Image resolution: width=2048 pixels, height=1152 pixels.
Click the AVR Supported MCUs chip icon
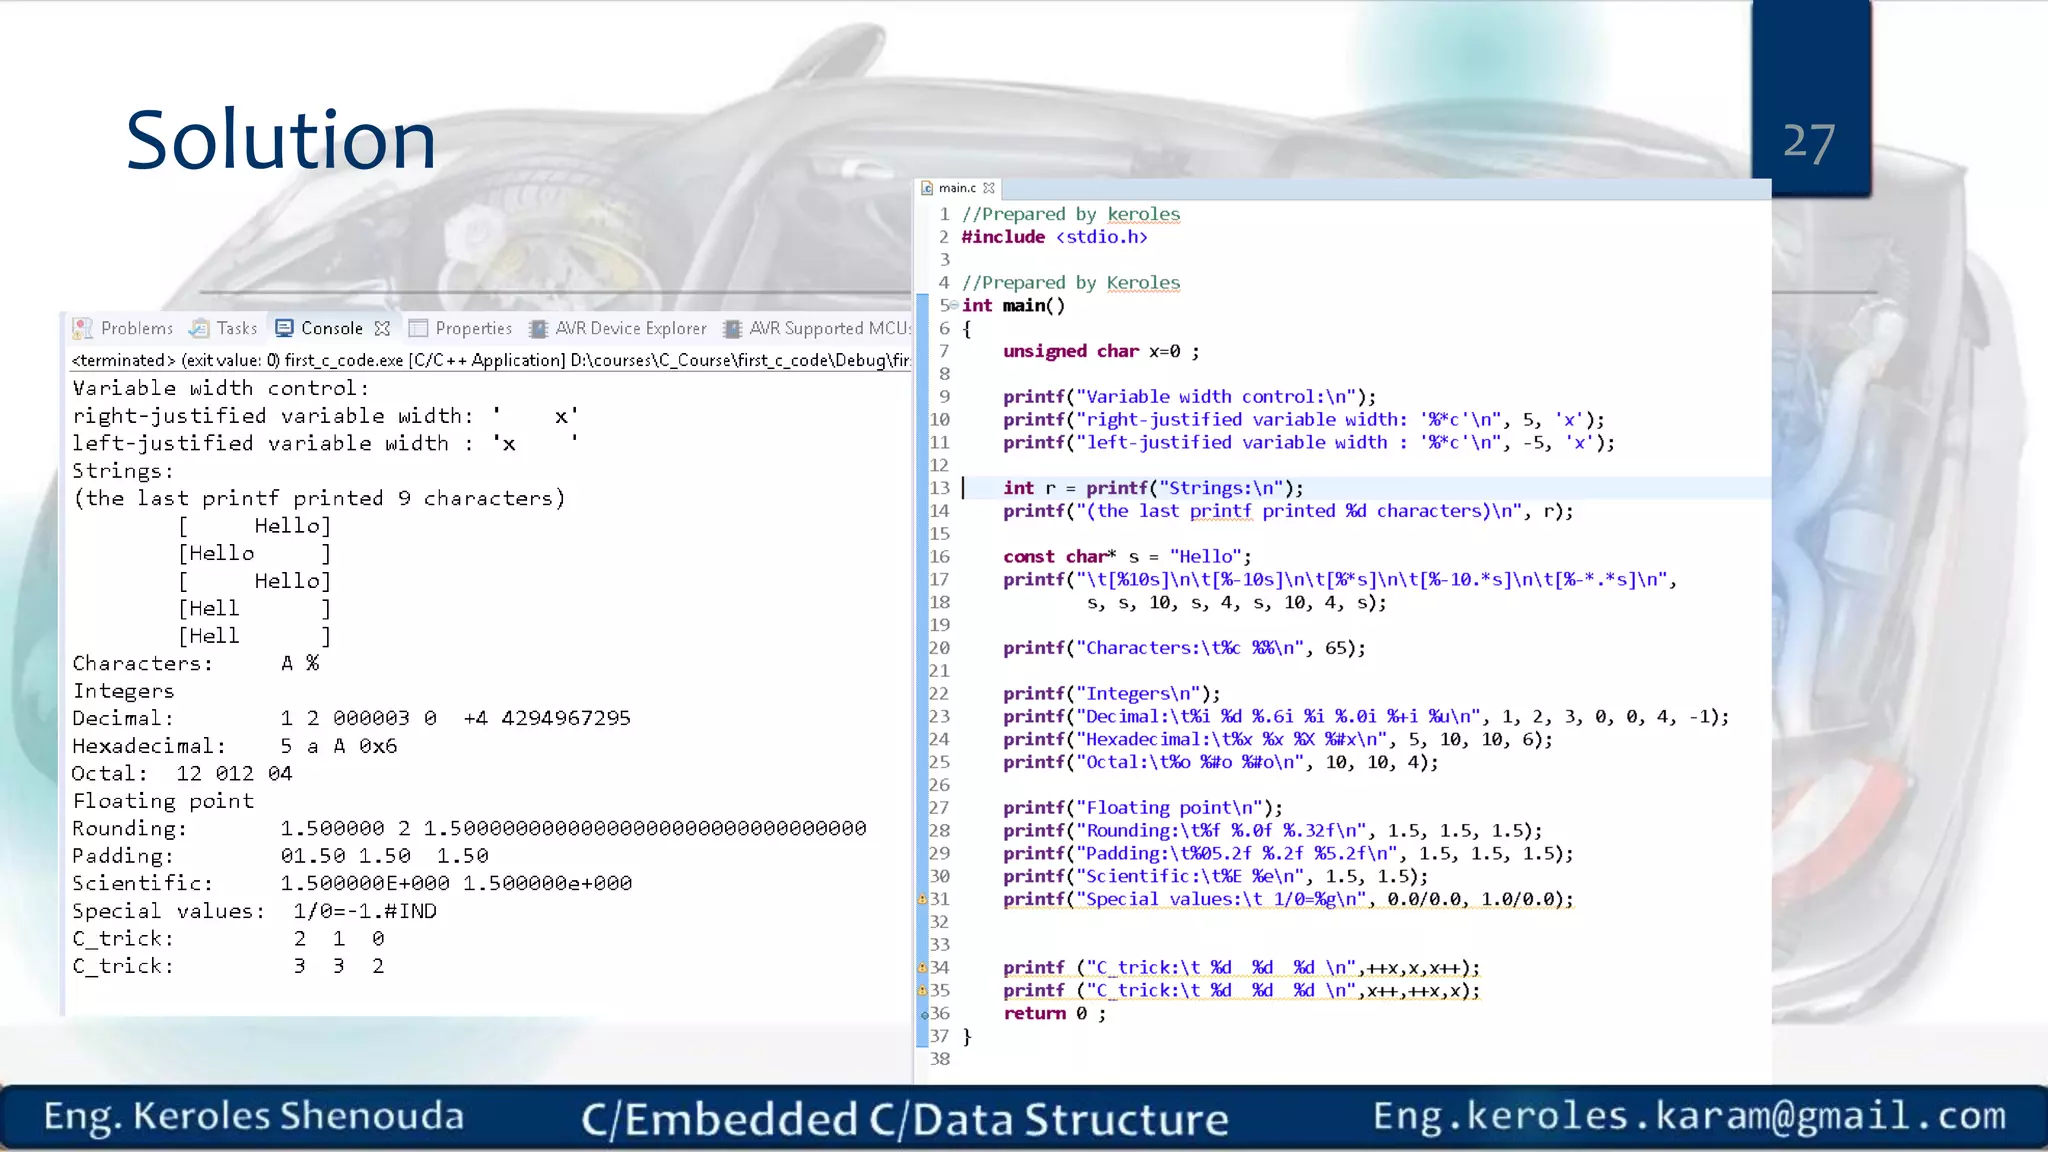tap(733, 328)
